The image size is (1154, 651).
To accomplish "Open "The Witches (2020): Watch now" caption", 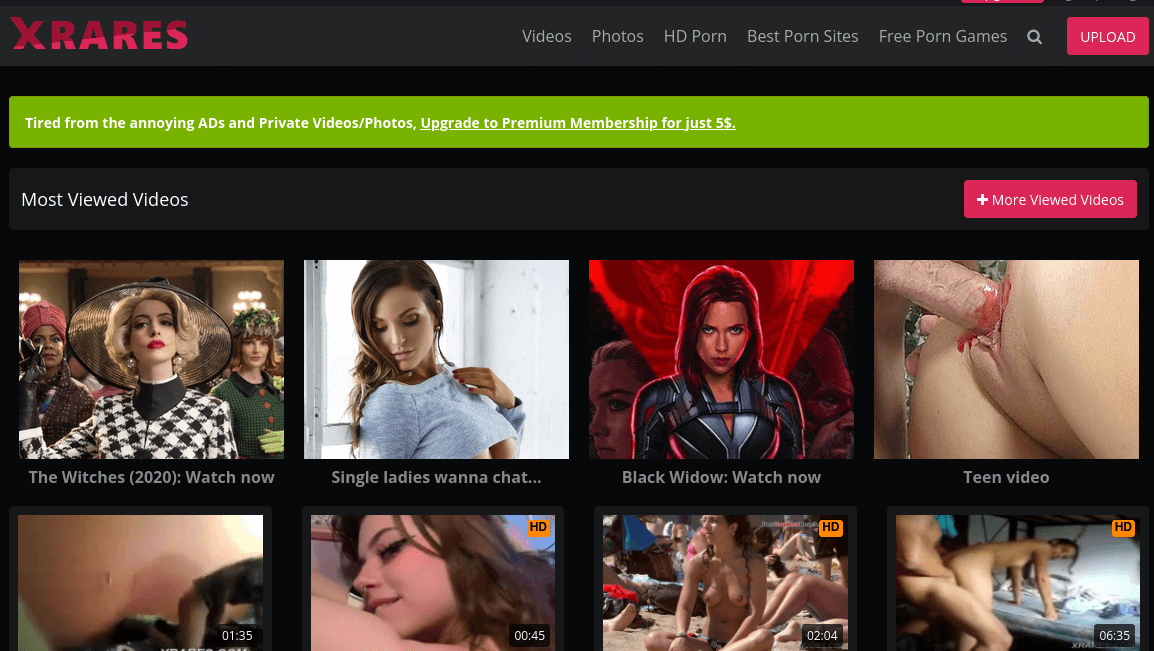I will [x=151, y=477].
